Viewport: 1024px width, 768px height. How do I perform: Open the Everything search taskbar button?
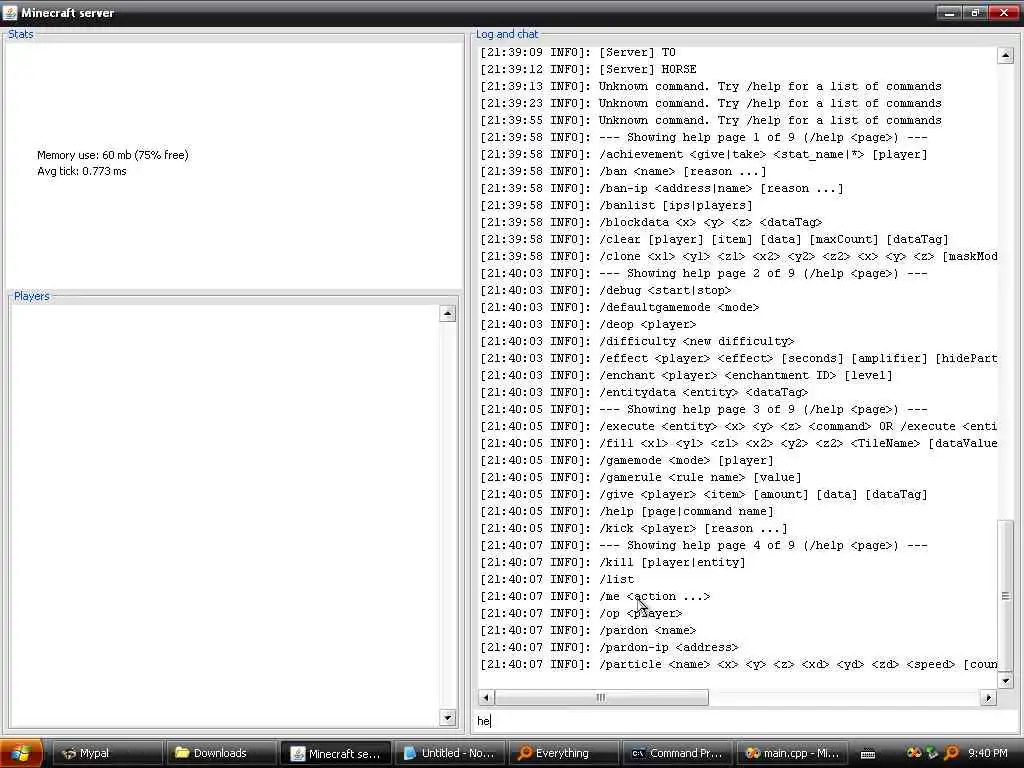point(563,753)
